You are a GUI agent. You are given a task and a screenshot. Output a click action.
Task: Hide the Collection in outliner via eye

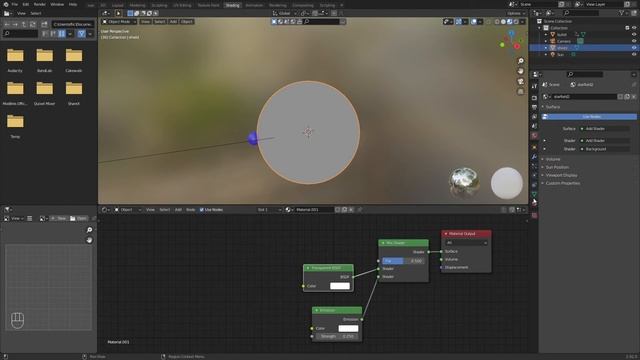point(634,28)
